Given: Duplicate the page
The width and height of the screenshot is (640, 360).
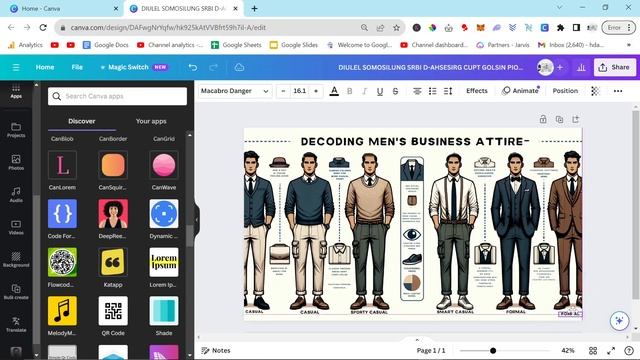Looking at the screenshot, I should click(559, 120).
